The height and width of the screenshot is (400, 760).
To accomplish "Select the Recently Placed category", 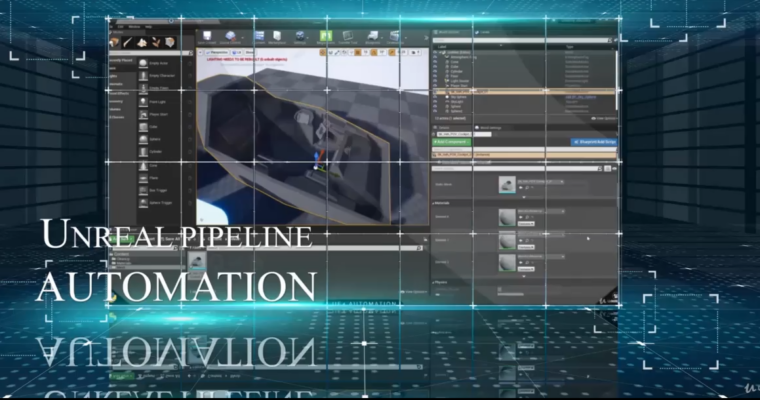I will pos(121,61).
